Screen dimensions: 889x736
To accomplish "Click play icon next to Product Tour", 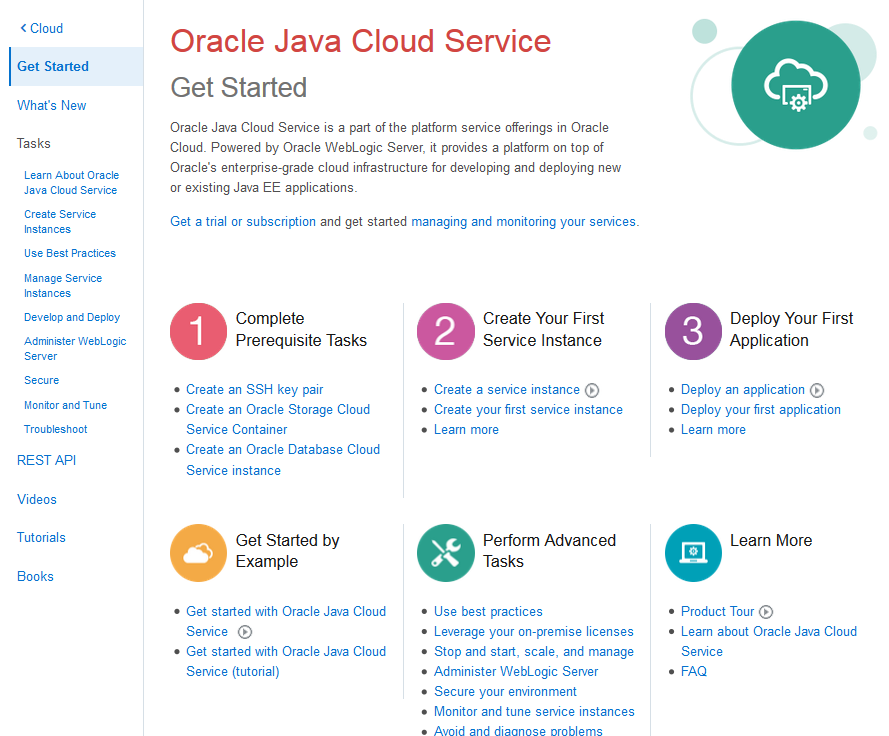I will (766, 612).
